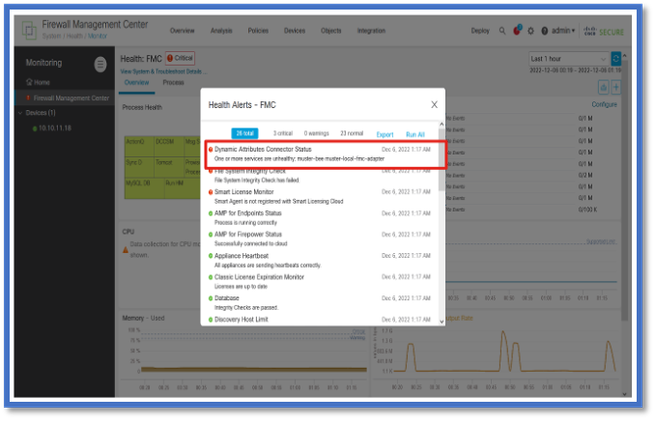The image size is (655, 421).
Task: Switch to the Overview tab under Health: FMC
Action: tap(137, 82)
